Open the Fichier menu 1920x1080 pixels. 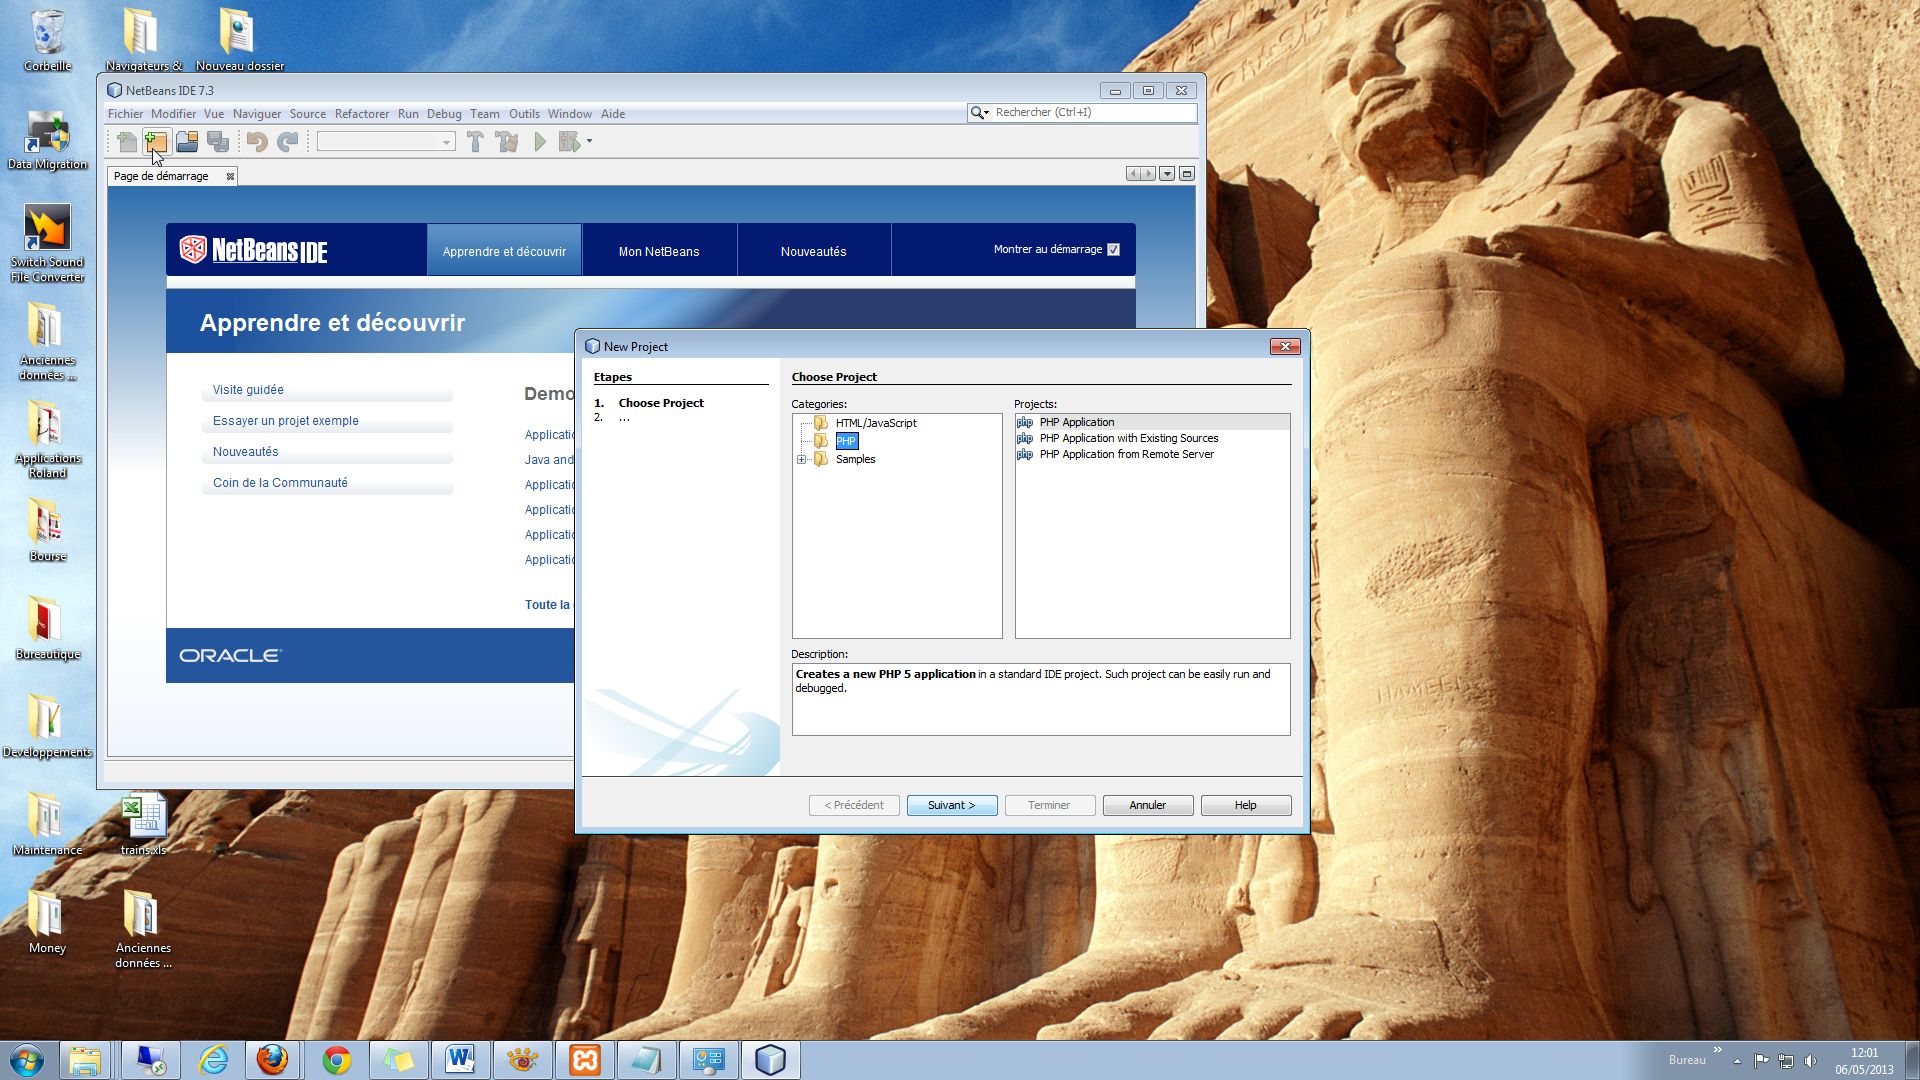click(126, 114)
